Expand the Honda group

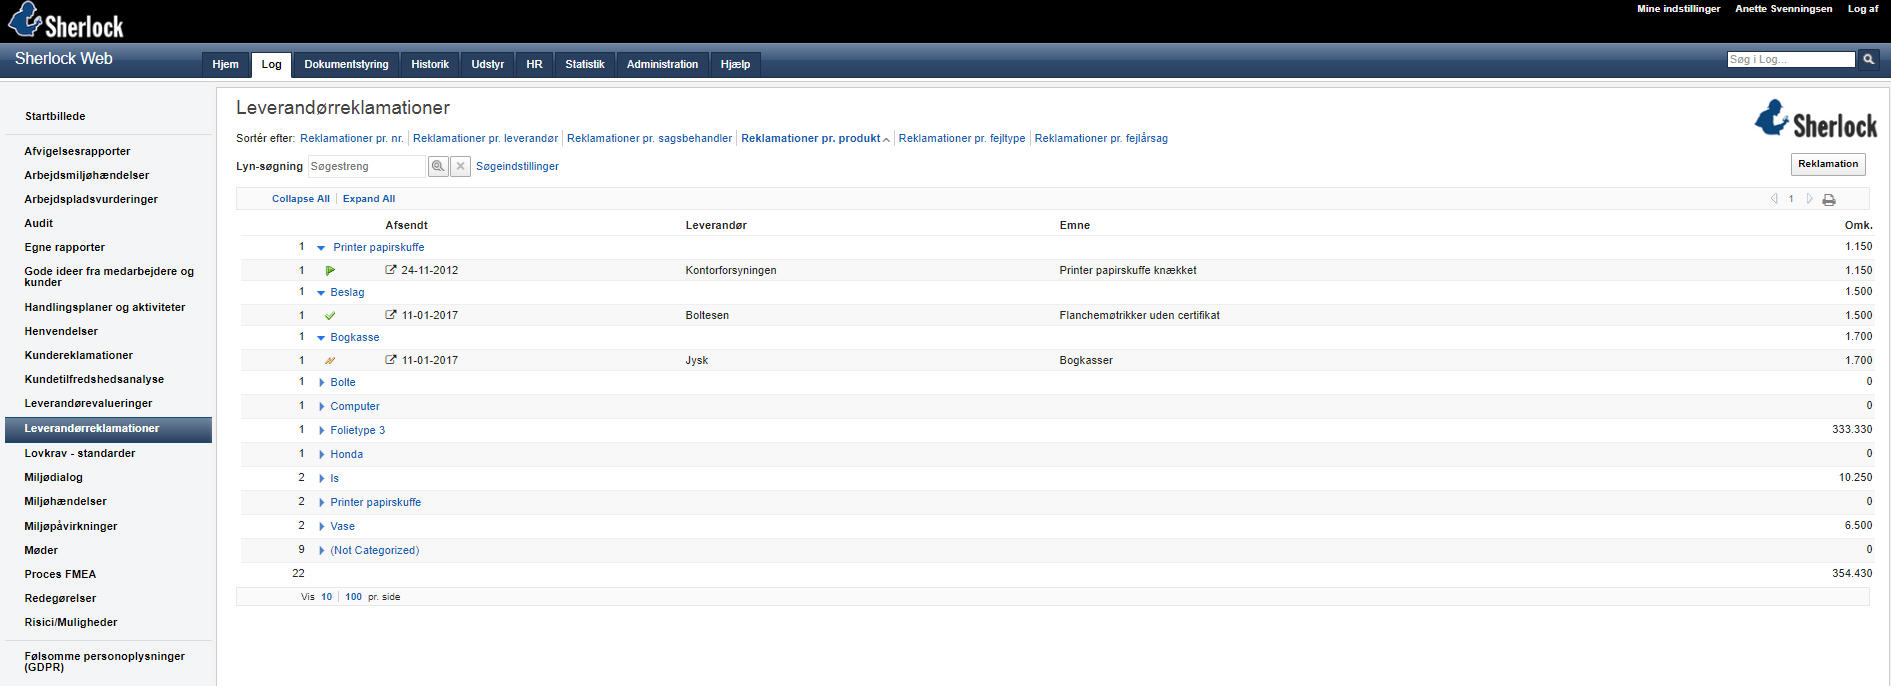[322, 455]
